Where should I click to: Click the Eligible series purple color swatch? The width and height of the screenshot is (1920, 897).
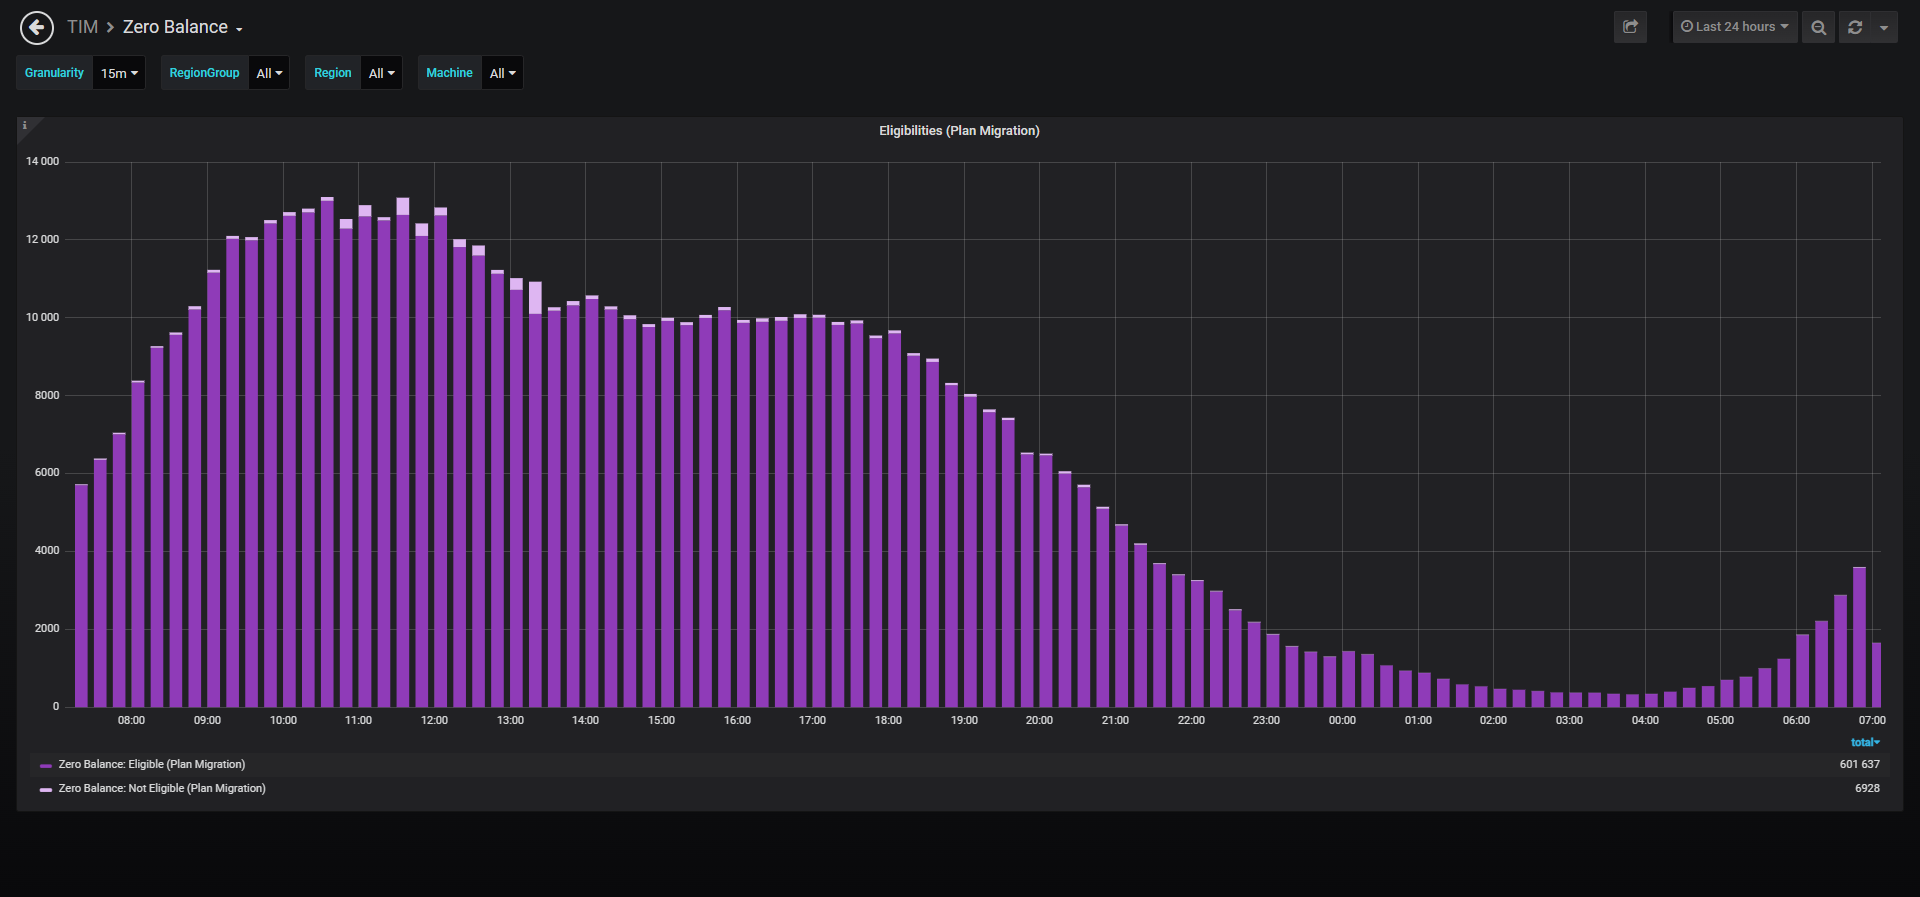pyautogui.click(x=46, y=765)
